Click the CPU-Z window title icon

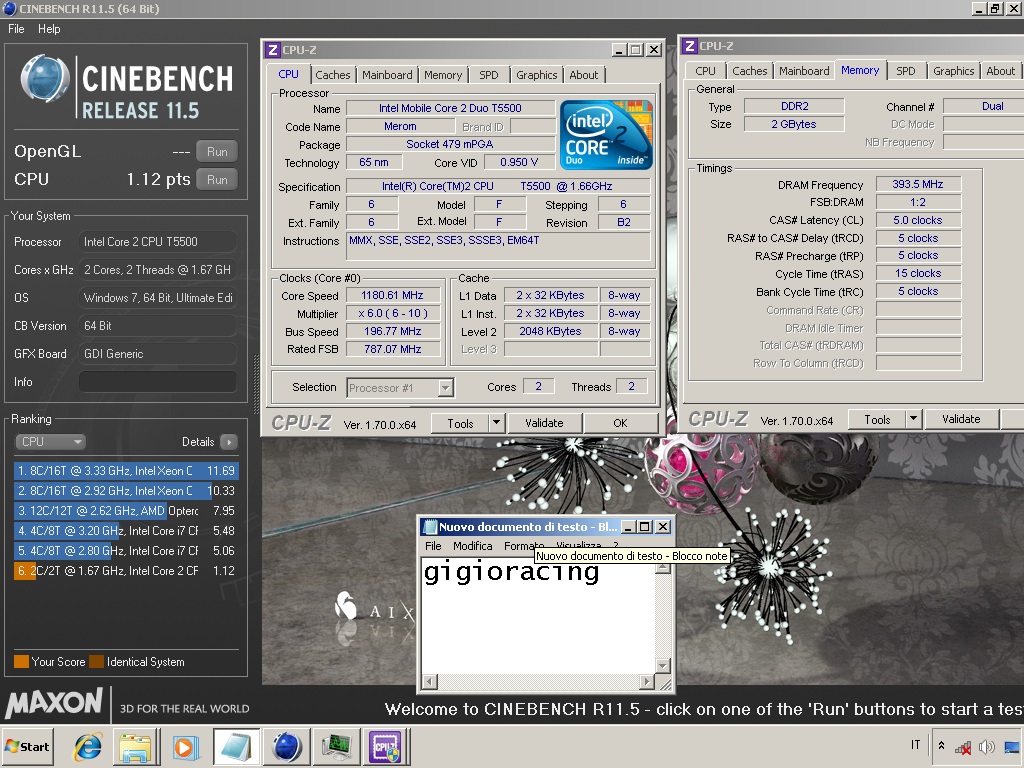click(x=273, y=50)
